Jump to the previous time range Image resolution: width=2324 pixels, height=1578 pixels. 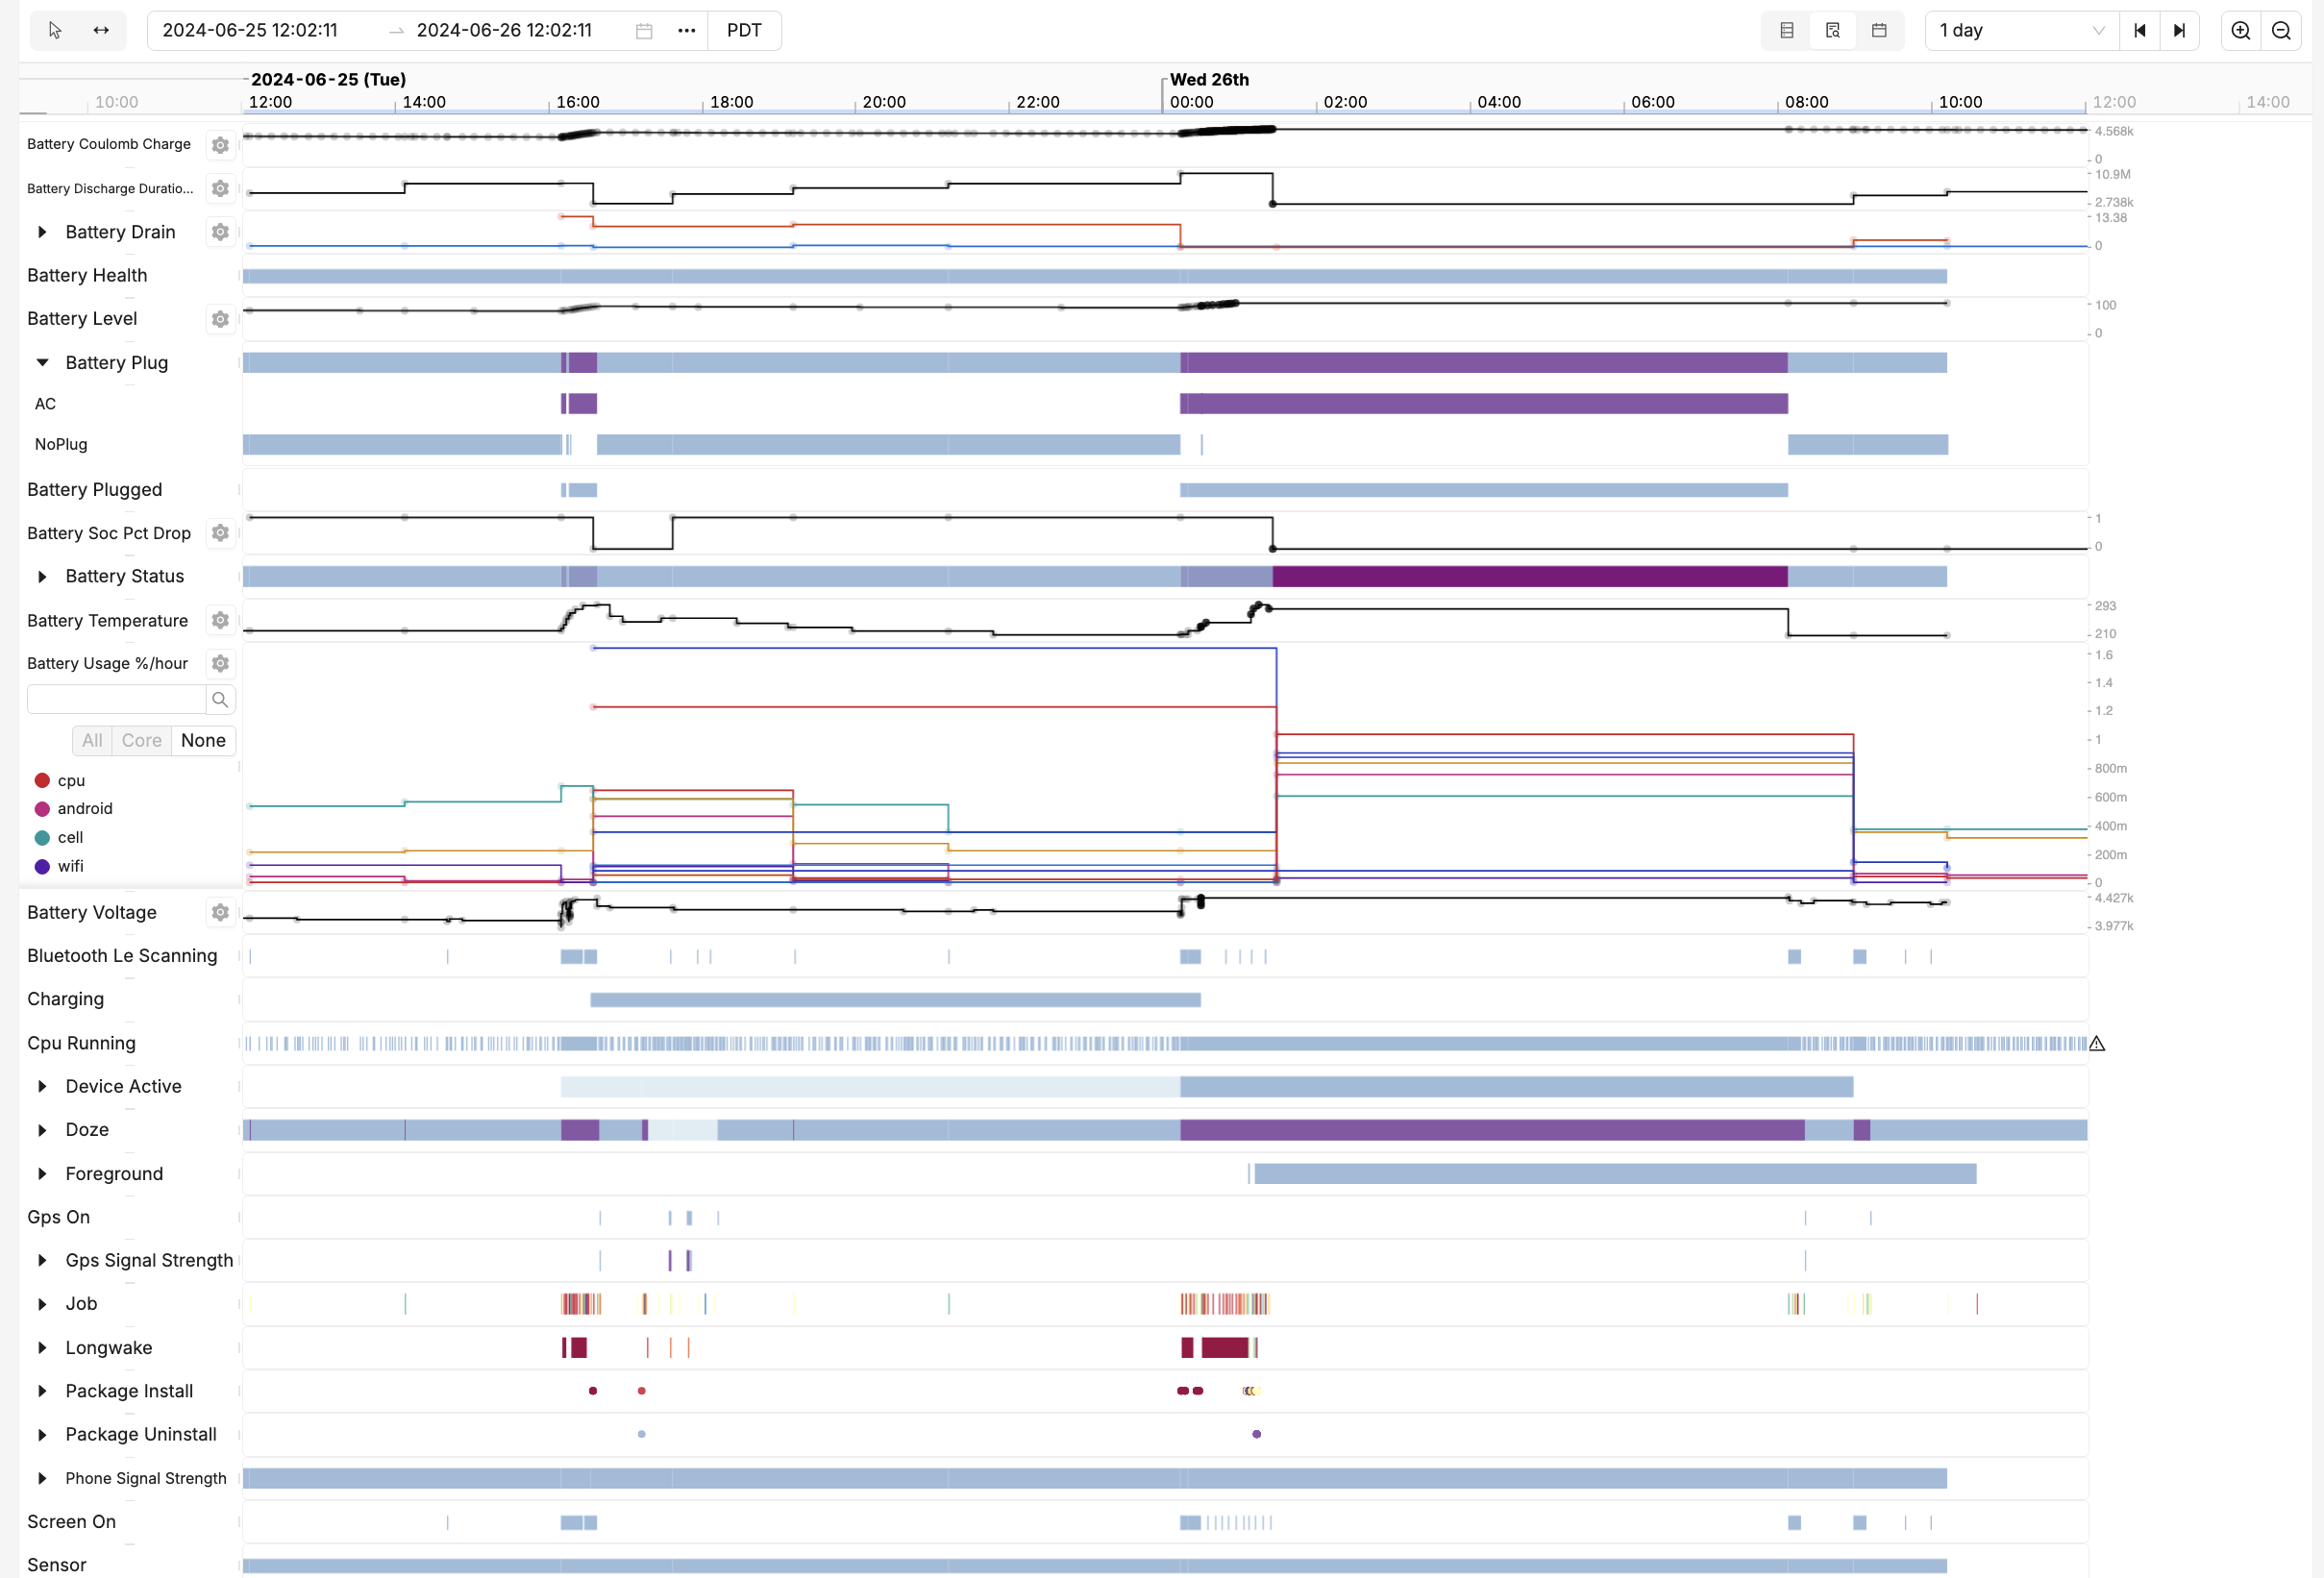(2140, 30)
